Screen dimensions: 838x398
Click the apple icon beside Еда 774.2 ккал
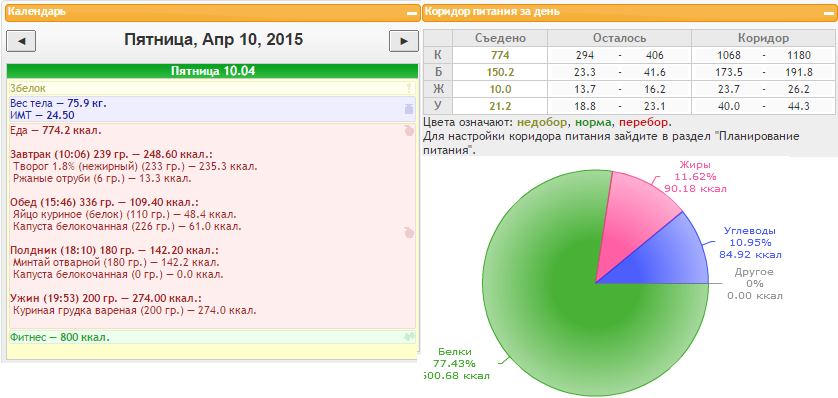[409, 130]
